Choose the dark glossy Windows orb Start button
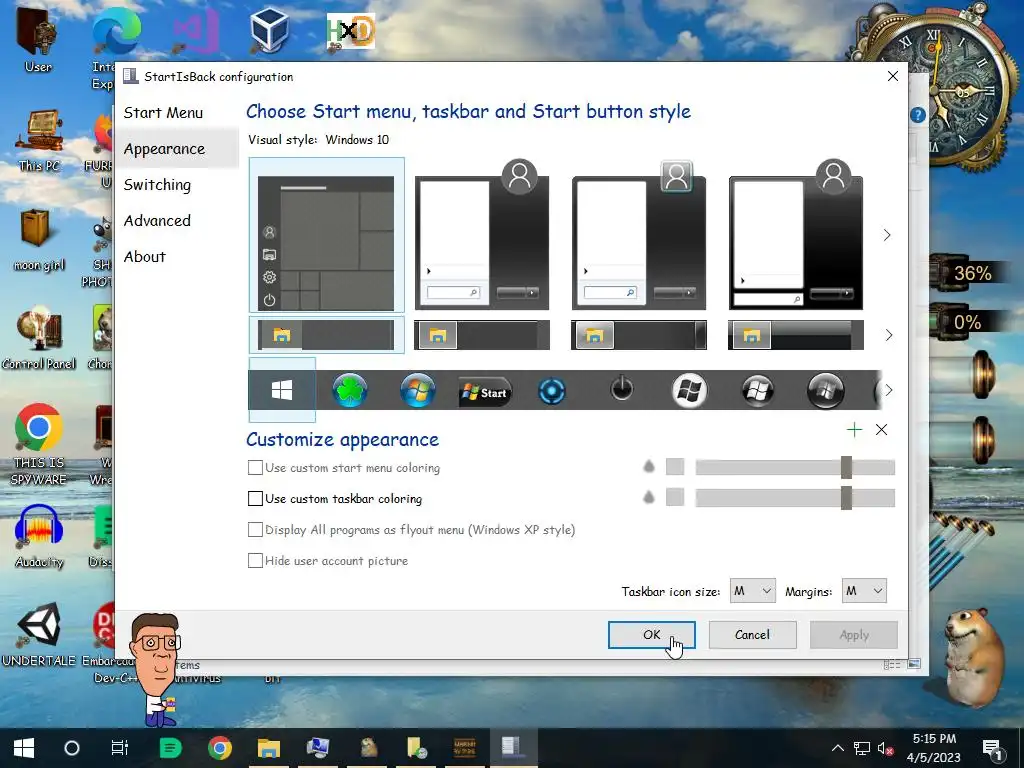 pos(758,391)
